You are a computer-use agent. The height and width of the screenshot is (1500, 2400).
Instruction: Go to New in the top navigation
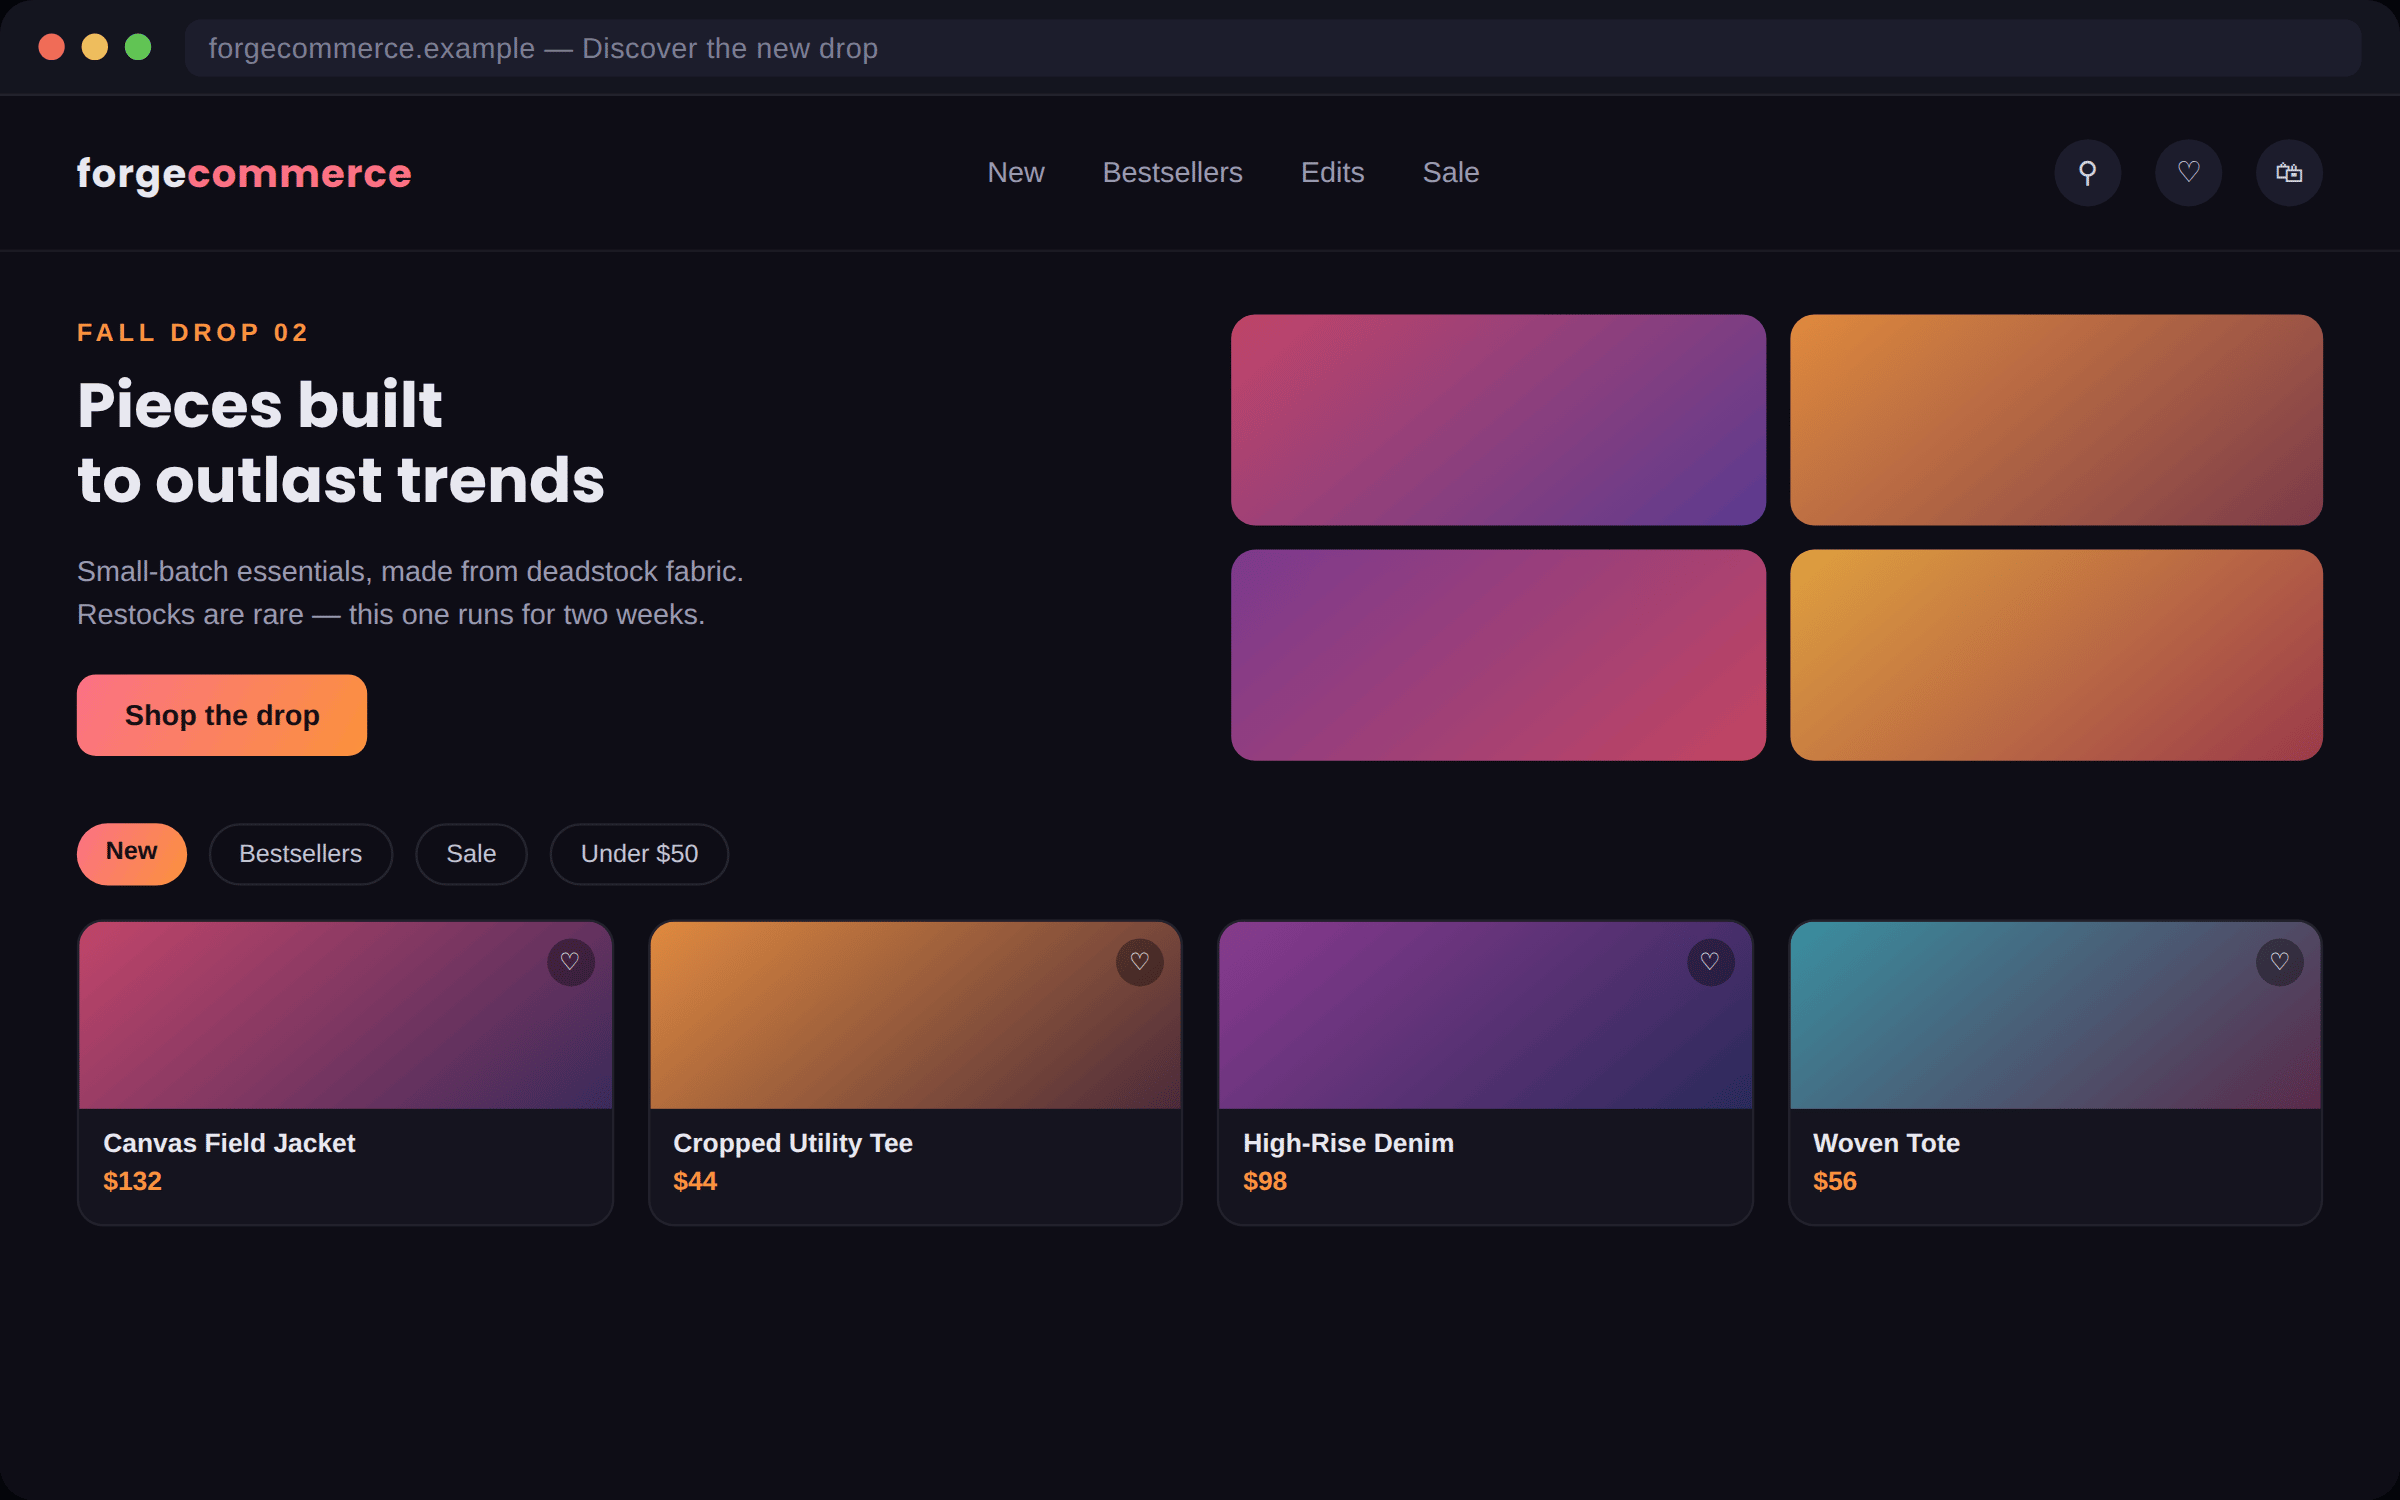(1016, 173)
